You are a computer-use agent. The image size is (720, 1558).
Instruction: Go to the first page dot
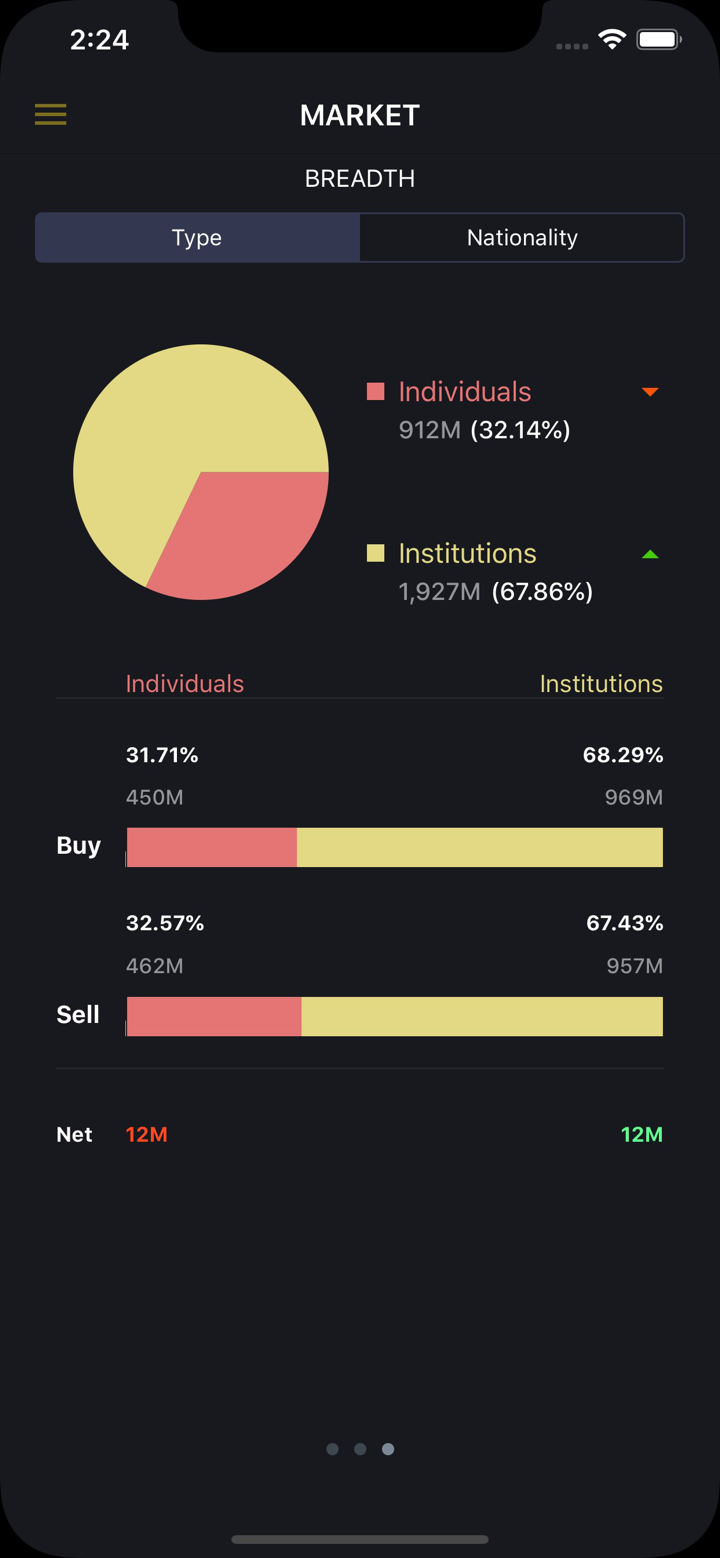tap(332, 1449)
